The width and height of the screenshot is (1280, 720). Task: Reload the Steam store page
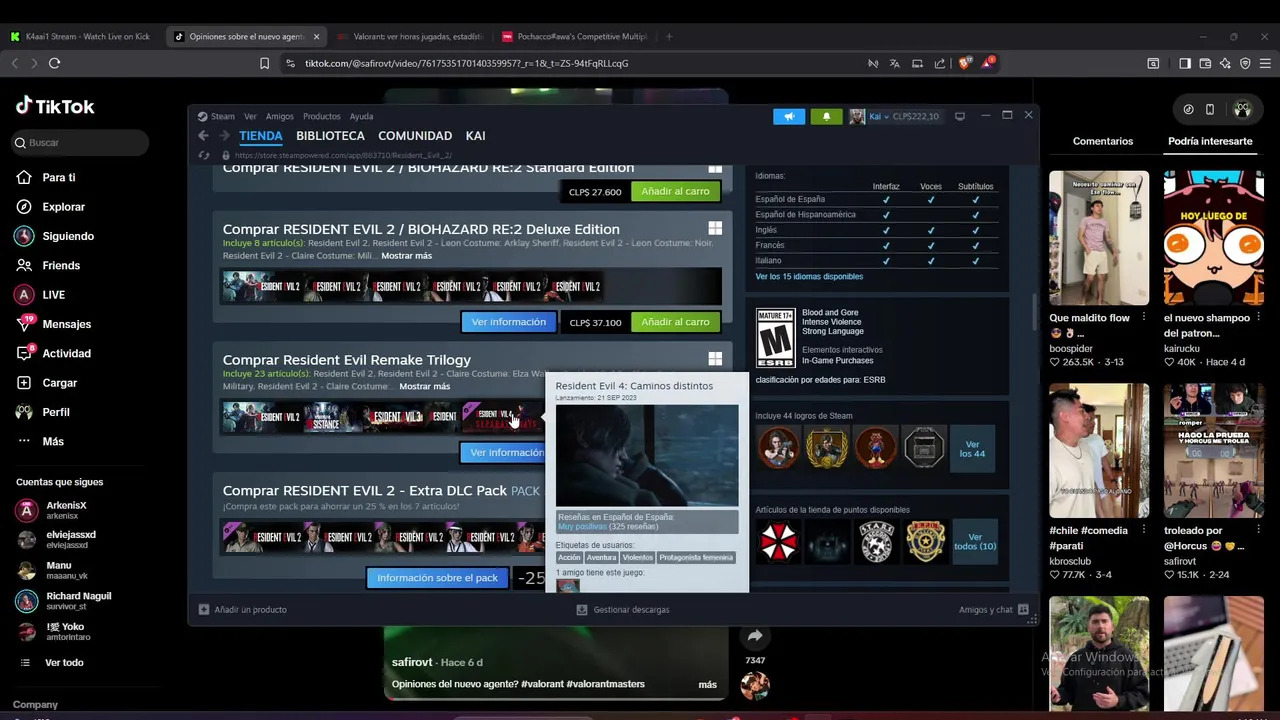tap(204, 155)
